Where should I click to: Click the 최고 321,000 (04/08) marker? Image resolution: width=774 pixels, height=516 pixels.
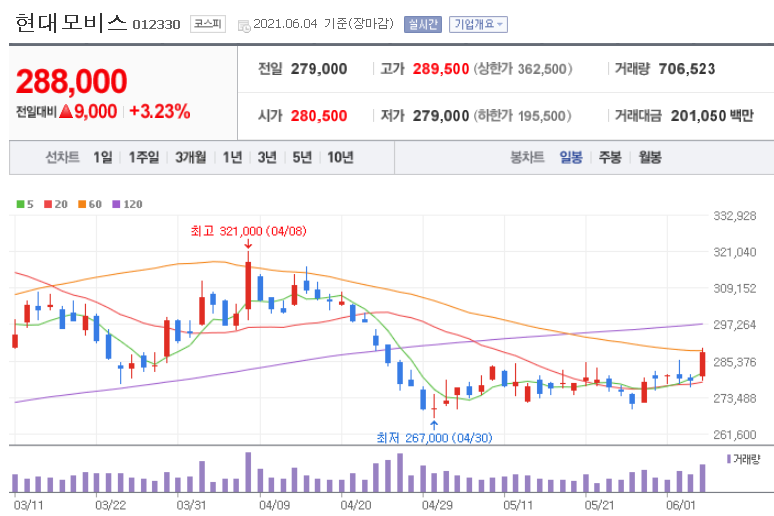coord(248,231)
